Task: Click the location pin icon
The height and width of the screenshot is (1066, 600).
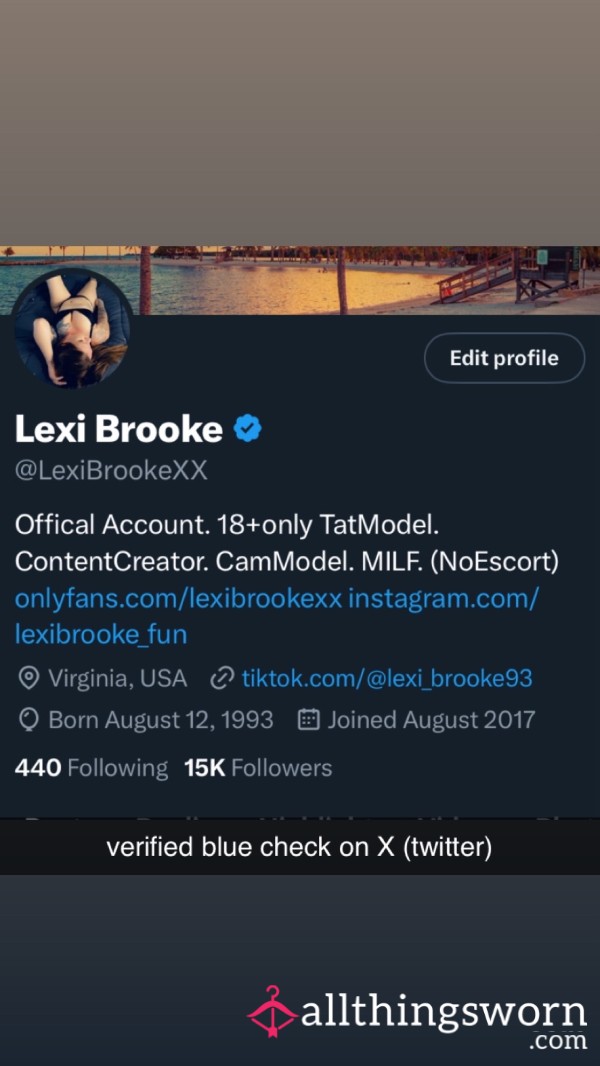Action: 28,678
